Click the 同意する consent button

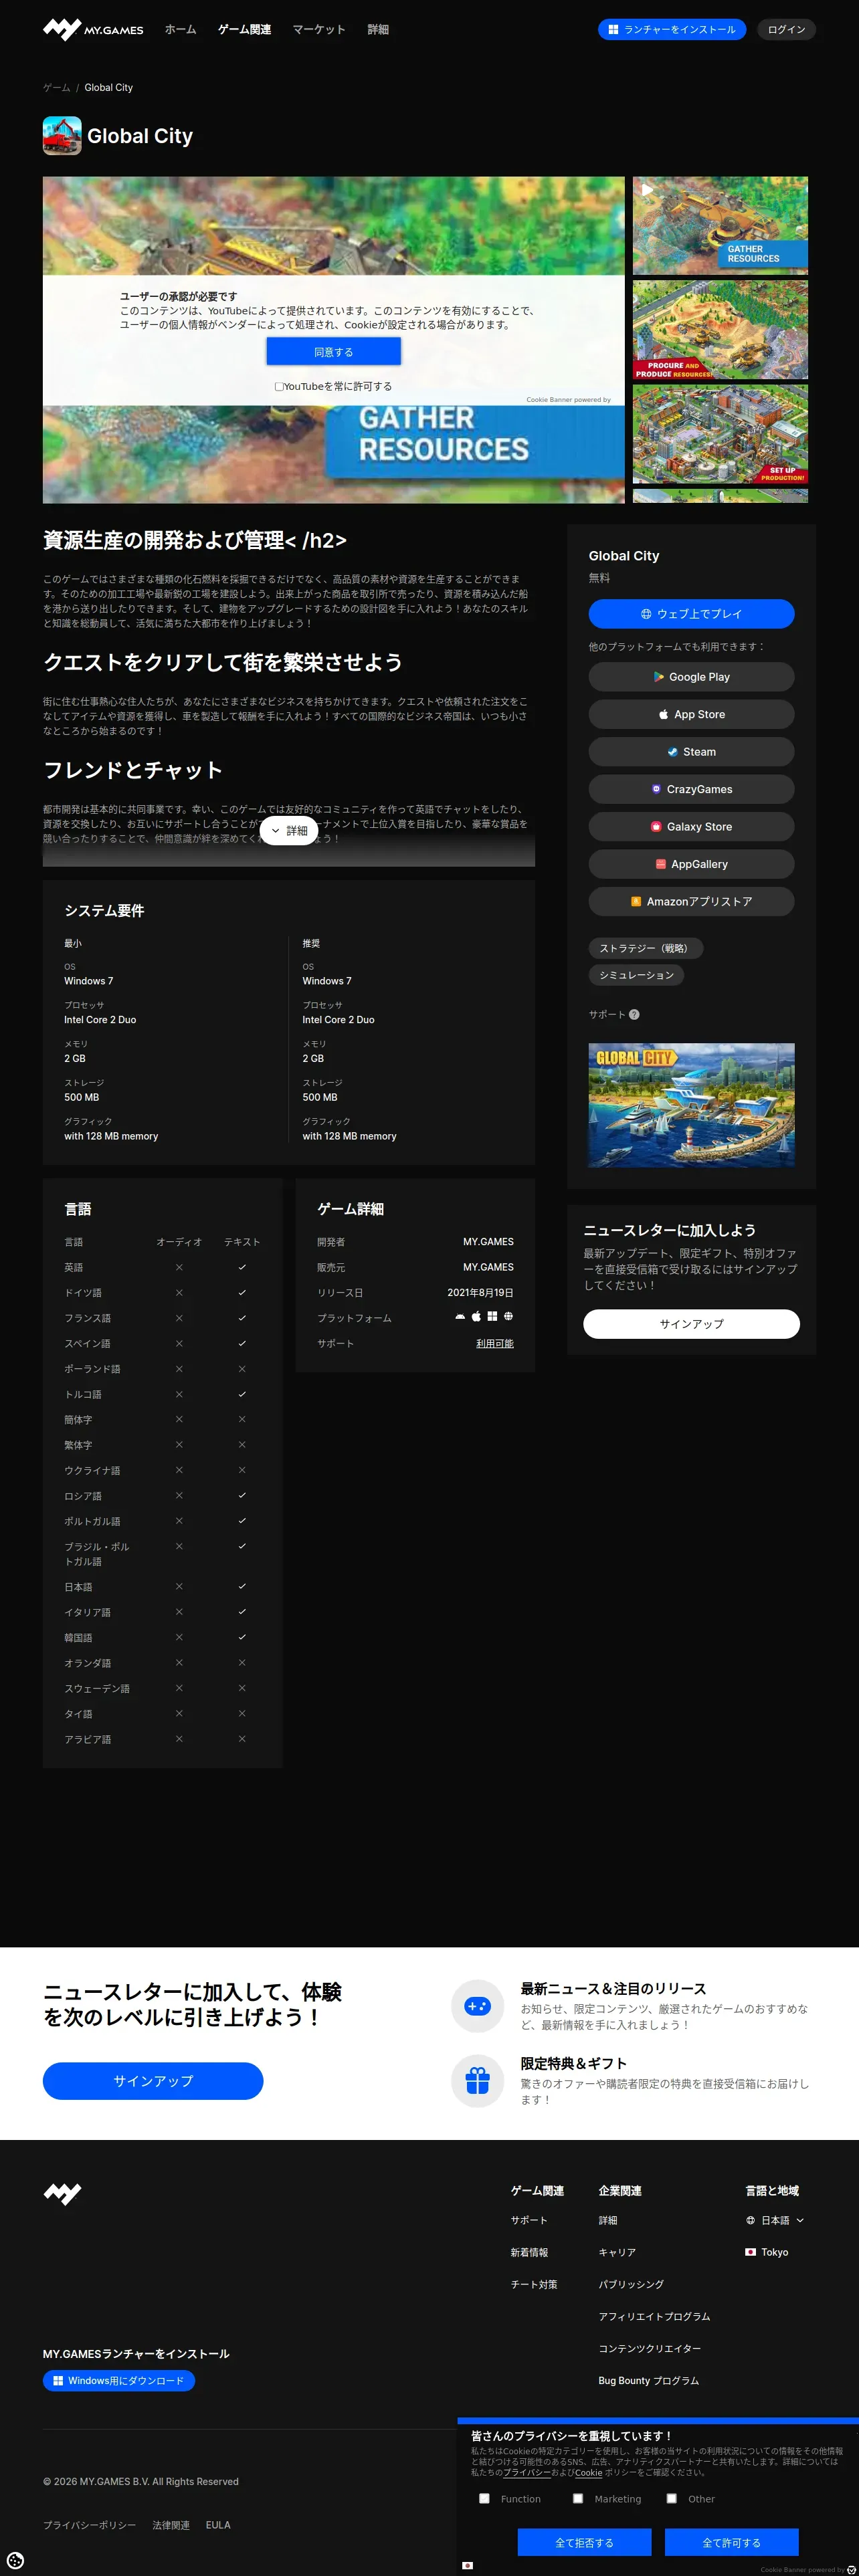pos(333,352)
